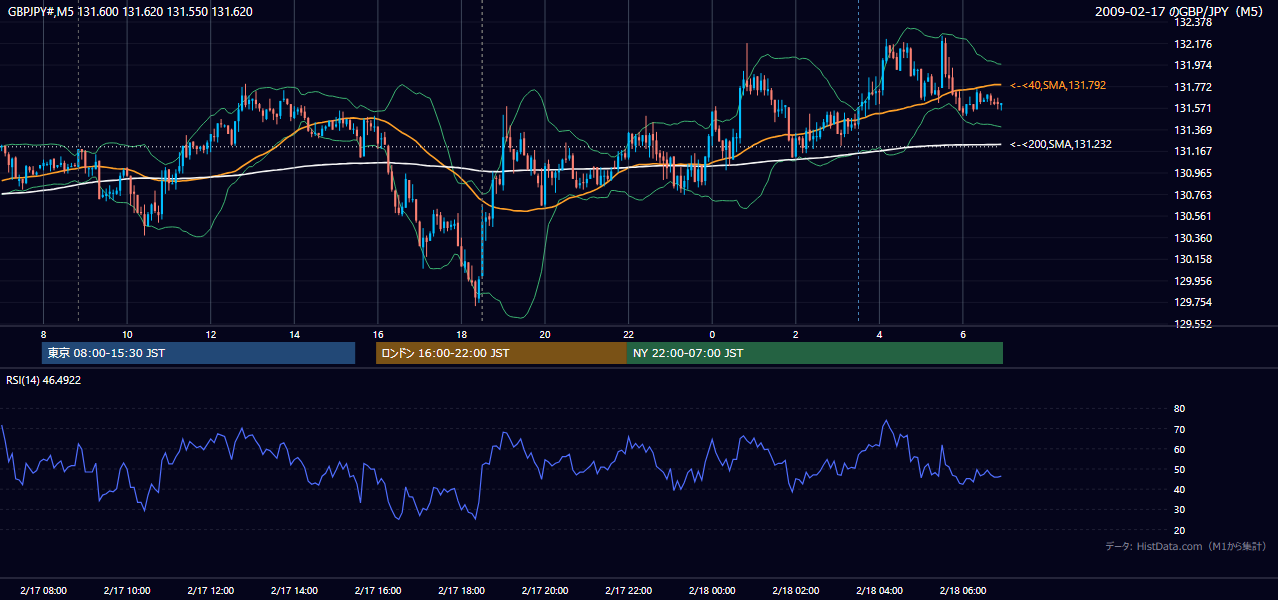Click the NY 22:00-07:00 JST session bar

815,353
